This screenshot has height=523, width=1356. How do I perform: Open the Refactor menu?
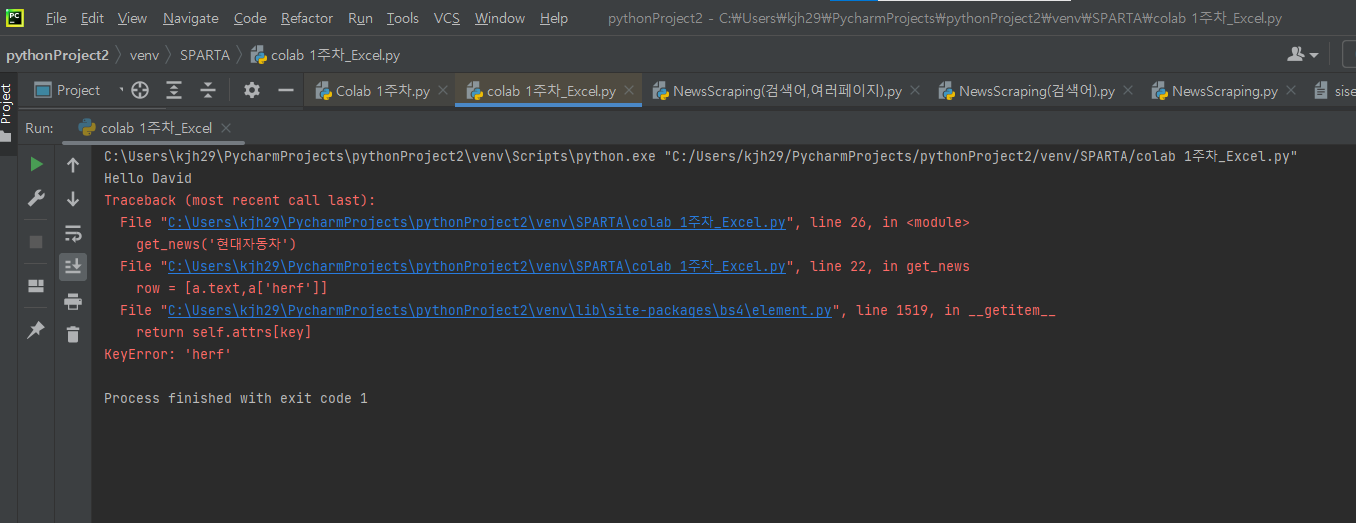[307, 18]
